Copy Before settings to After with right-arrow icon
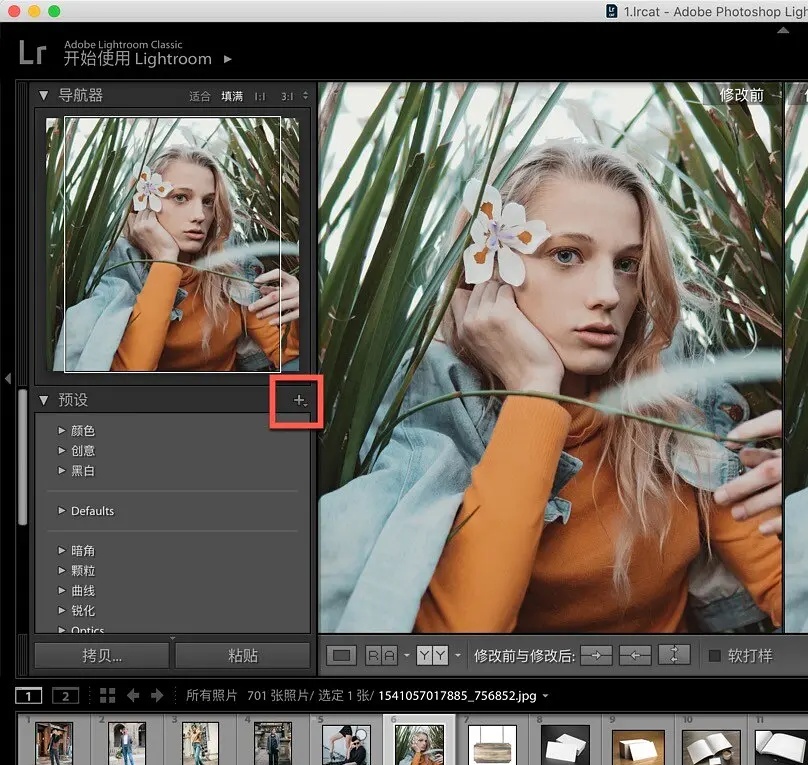Viewport: 808px width, 765px height. point(596,655)
